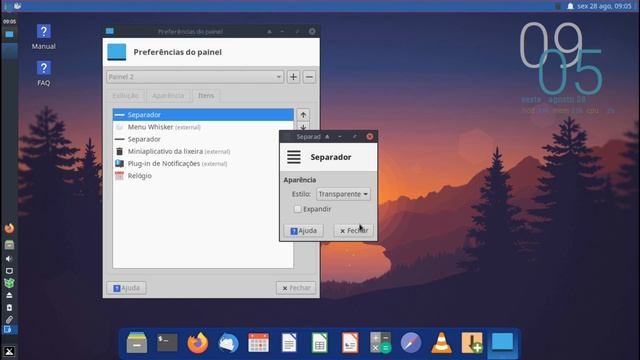Click Fechar in Preferências do painel window
The image size is (640, 360).
pos(296,288)
